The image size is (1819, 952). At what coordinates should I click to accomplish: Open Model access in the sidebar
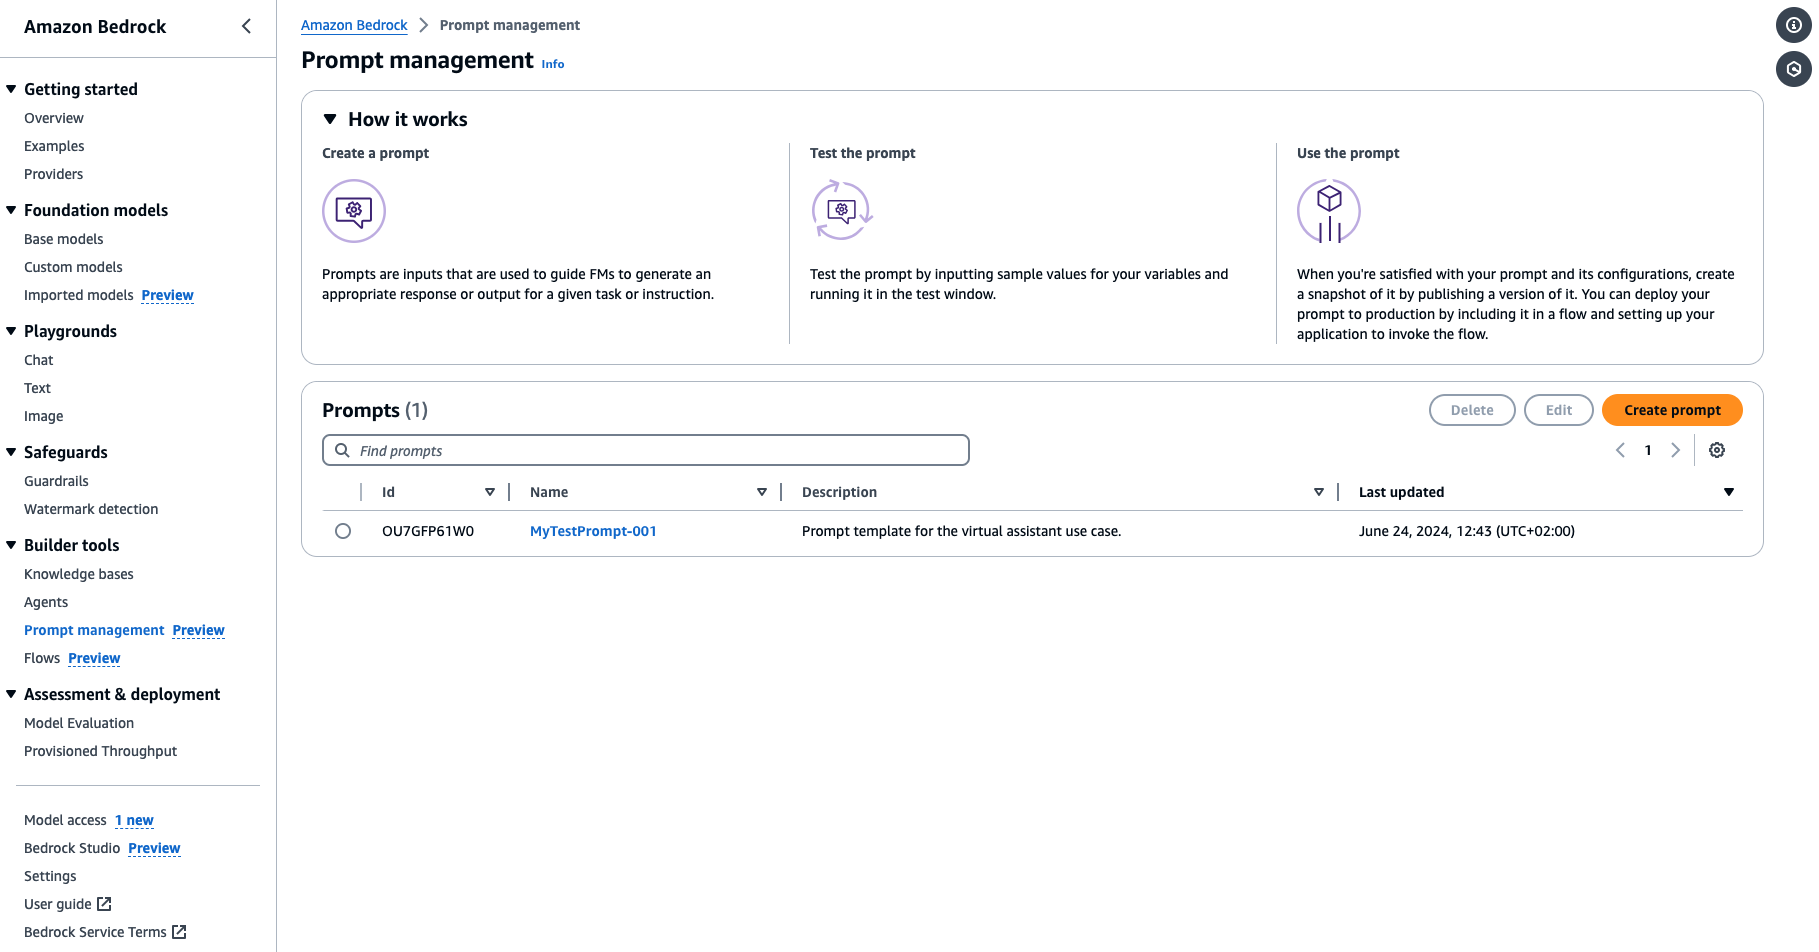click(65, 820)
